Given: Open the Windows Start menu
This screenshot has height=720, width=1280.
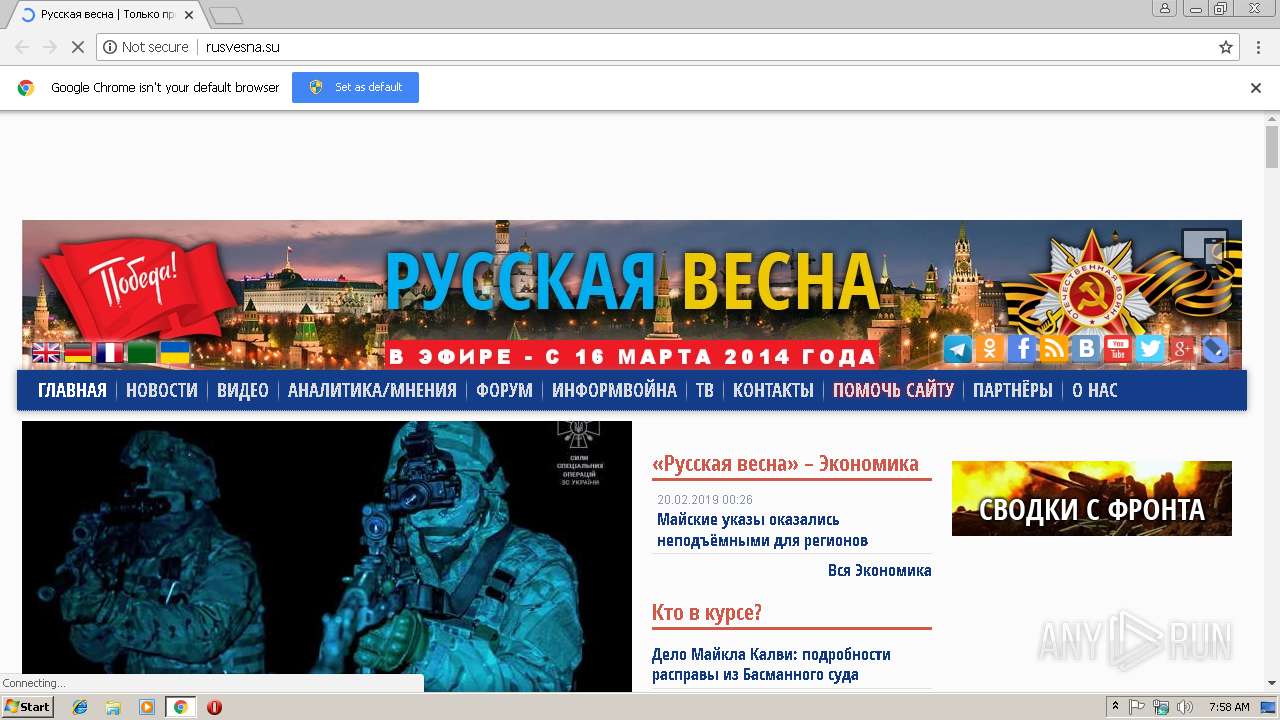Looking at the screenshot, I should click(x=27, y=707).
